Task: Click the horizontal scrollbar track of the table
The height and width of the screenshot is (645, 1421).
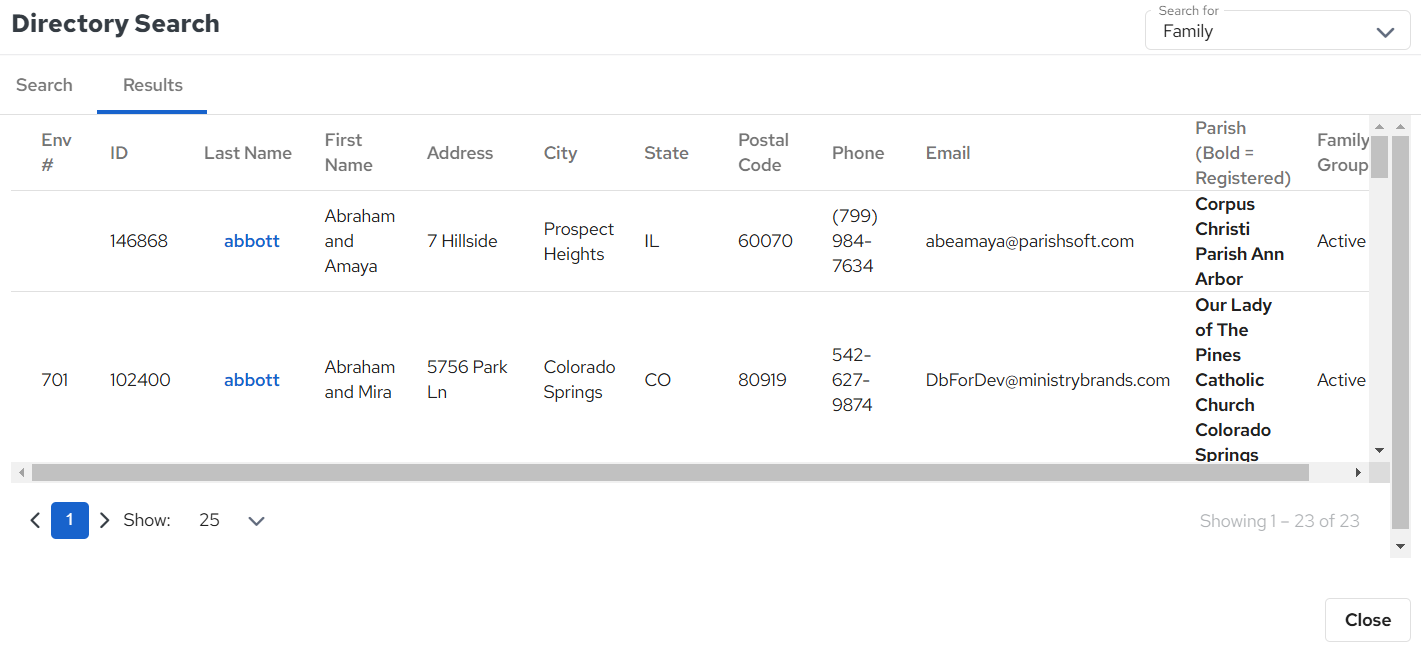Action: click(x=1330, y=472)
